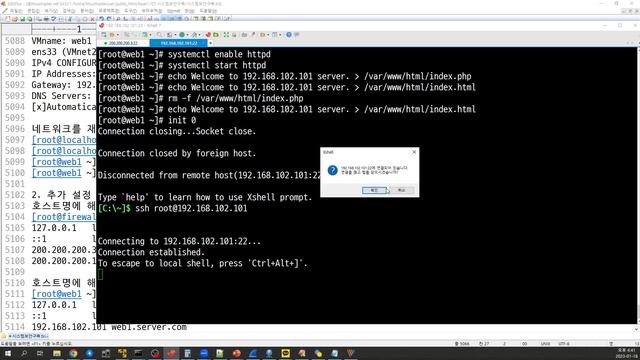Click terminal line 'systemctl enable httpd'
Viewport: 640px width, 360px height.
pyautogui.click(x=219, y=54)
